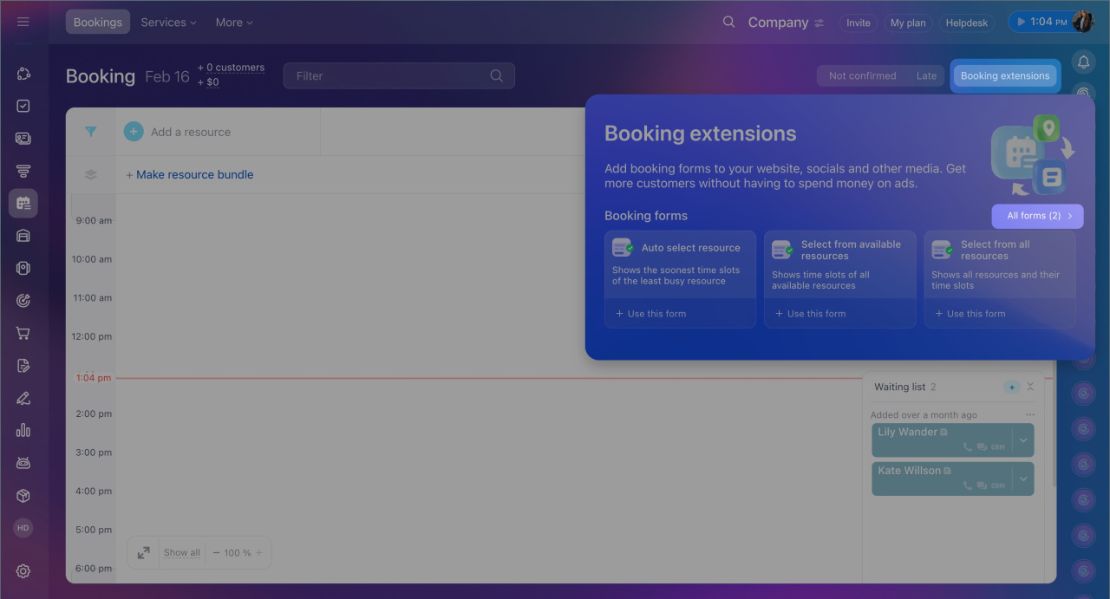Open the hamburger main menu
Screen dimensions: 1110x599
coord(23,22)
